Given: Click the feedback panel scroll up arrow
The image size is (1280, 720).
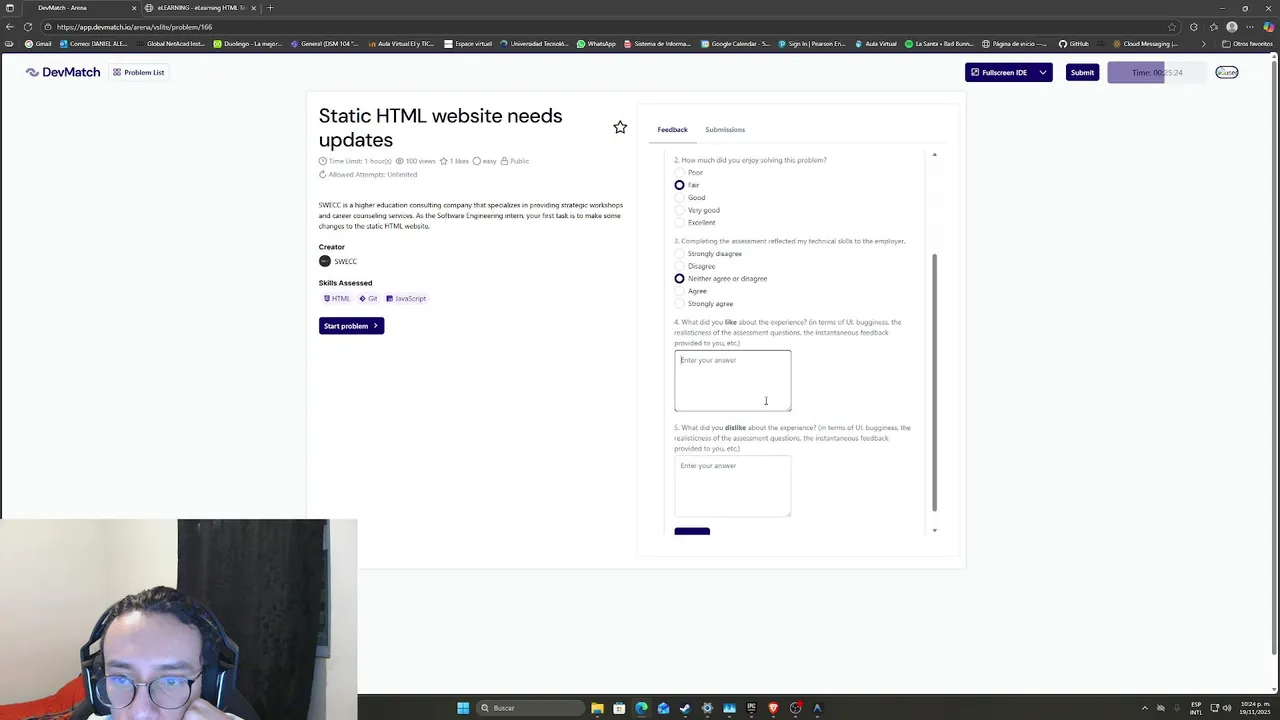Looking at the screenshot, I should [x=934, y=154].
